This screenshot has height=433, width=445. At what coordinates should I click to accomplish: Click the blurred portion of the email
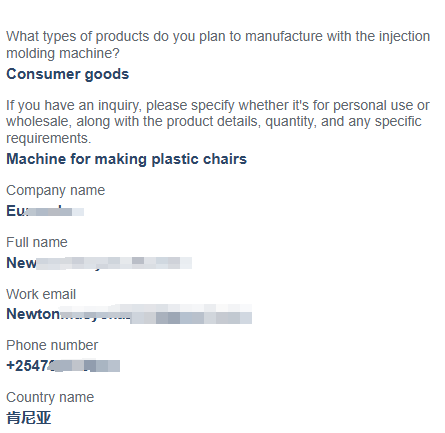(157, 314)
